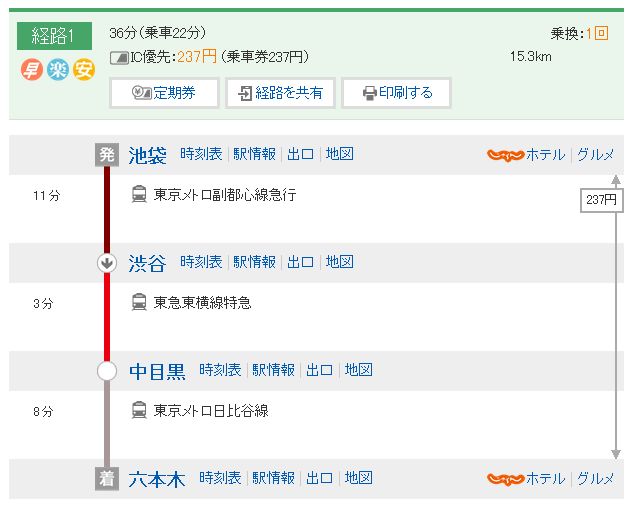632x509 pixels.
Task: Click the 安 (cheap) route badge icon
Action: [83, 71]
